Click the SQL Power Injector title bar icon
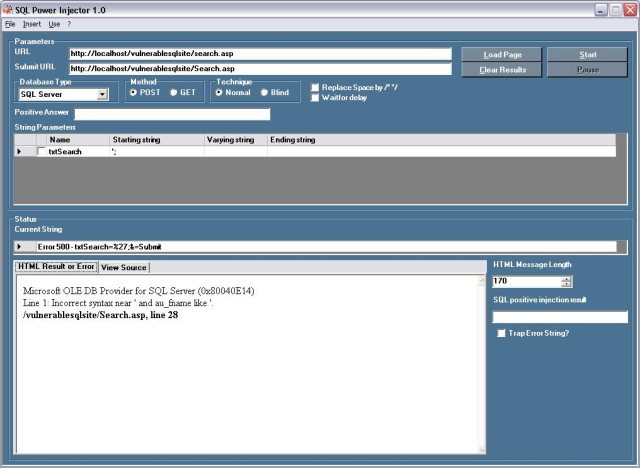640x468 pixels. pyautogui.click(x=7, y=10)
